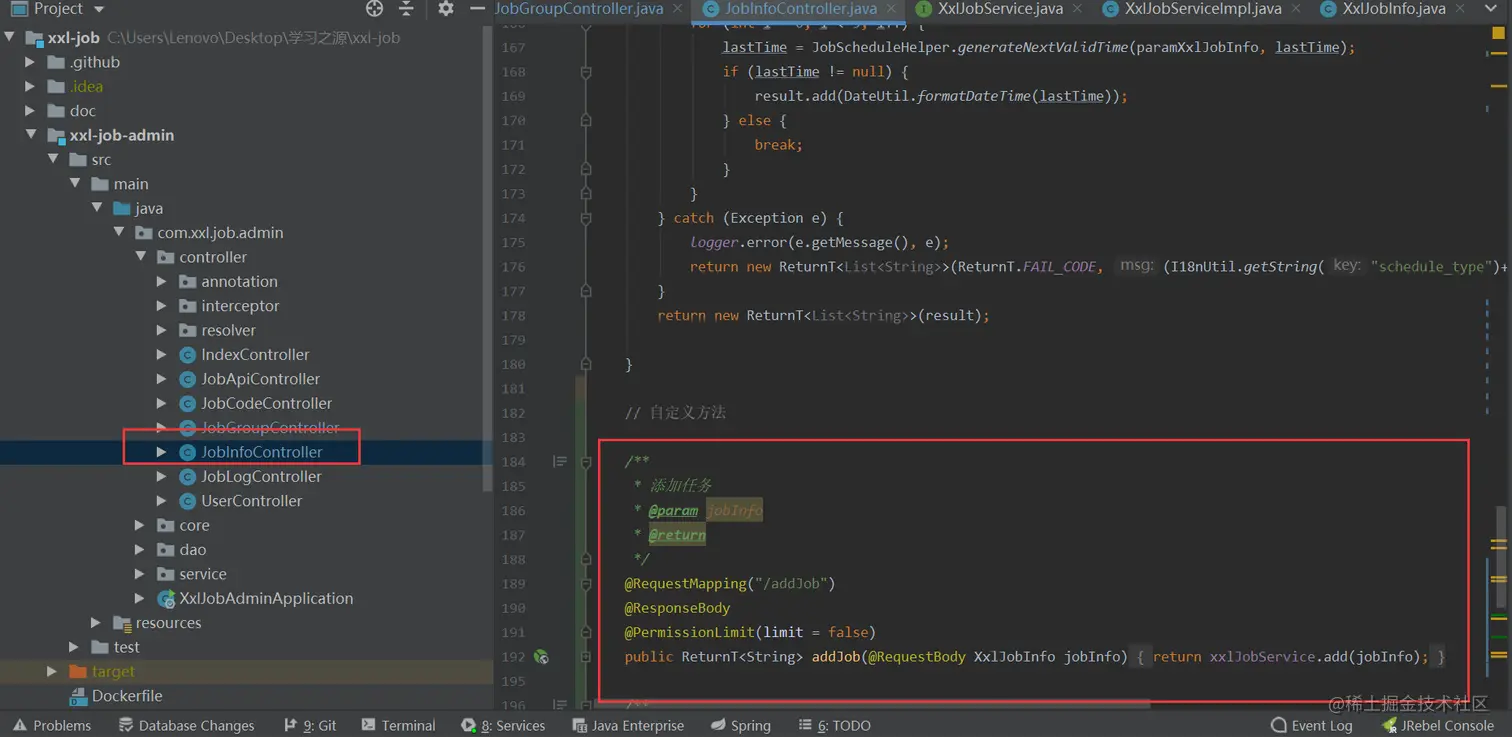
Task: Close the JobInfoController.java tab
Action: [x=891, y=9]
